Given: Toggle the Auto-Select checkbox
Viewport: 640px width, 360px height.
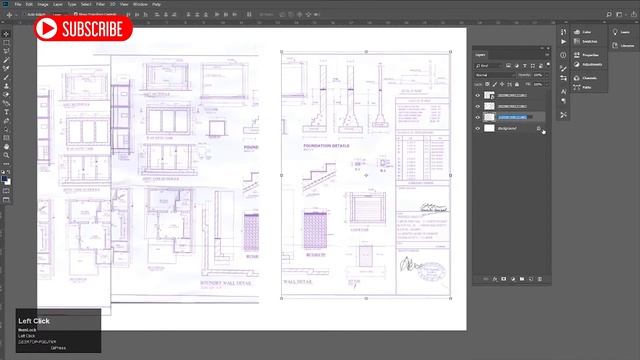Looking at the screenshot, I should 24,14.
